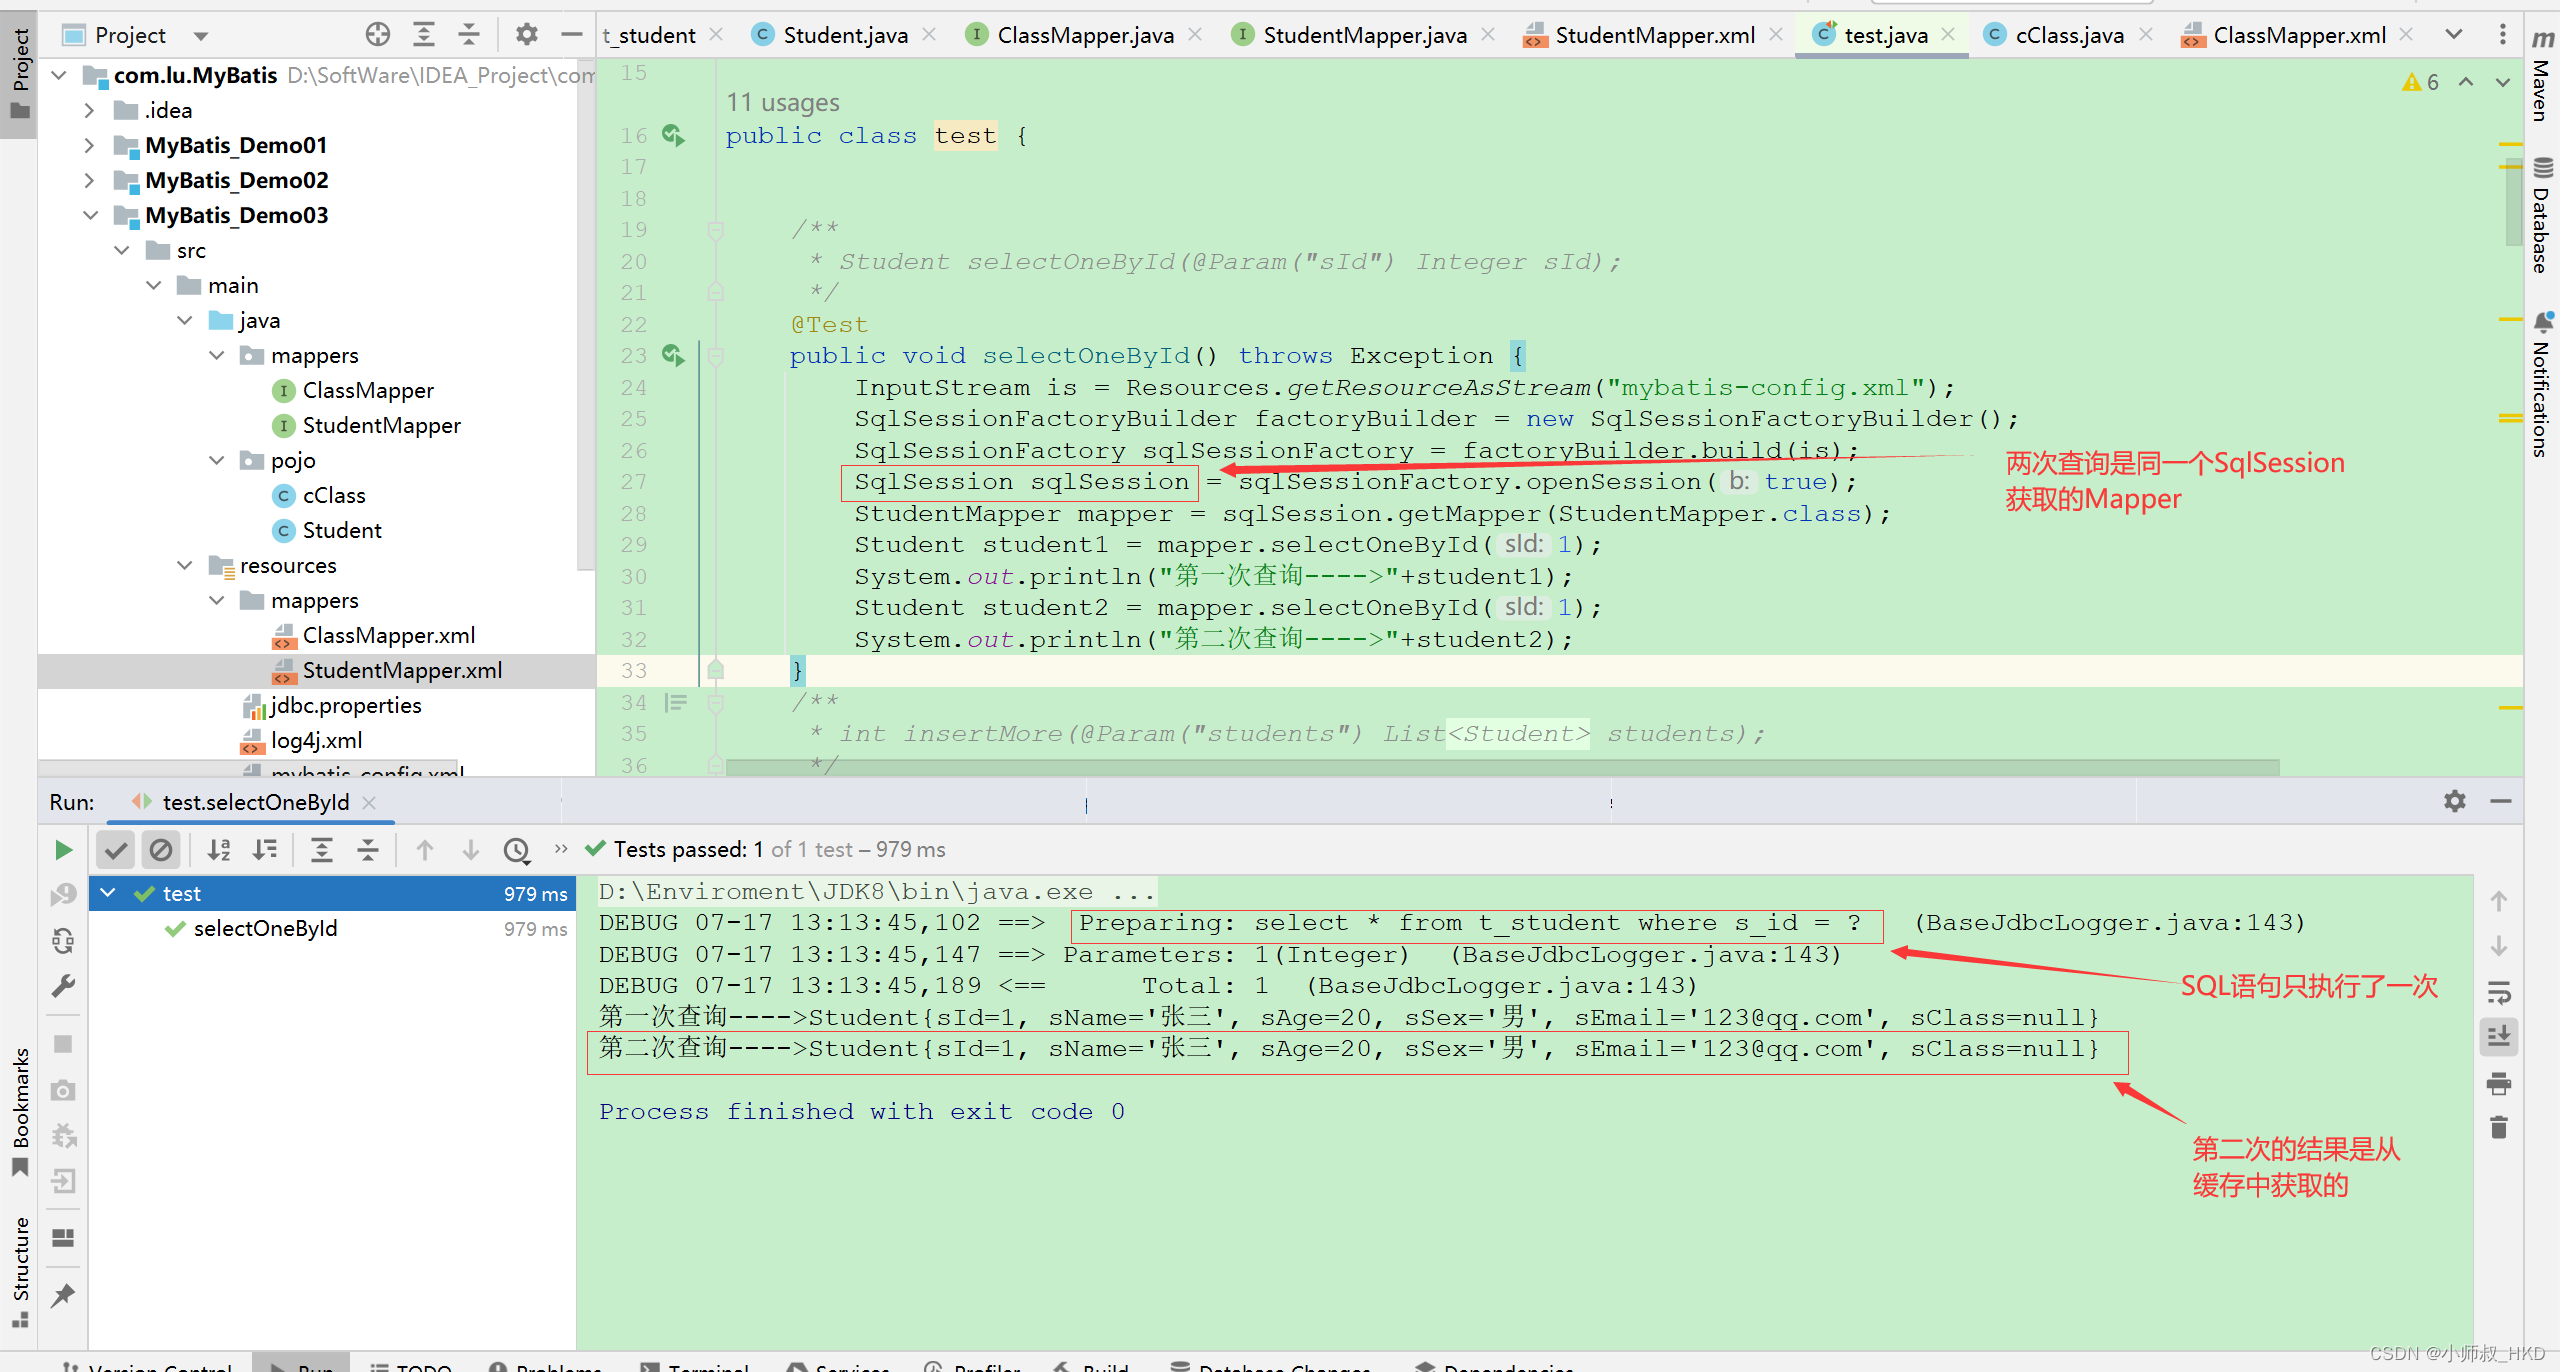Toggle show ignored tests button
The height and width of the screenshot is (1372, 2560).
[160, 850]
